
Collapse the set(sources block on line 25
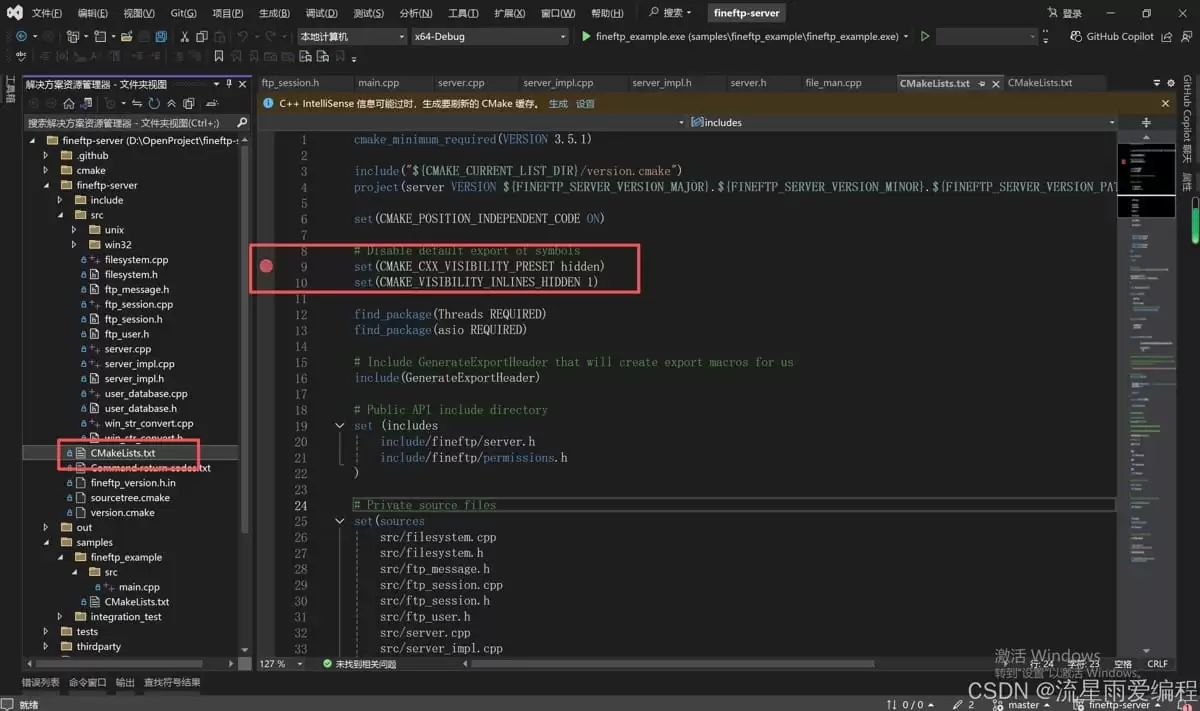click(340, 521)
